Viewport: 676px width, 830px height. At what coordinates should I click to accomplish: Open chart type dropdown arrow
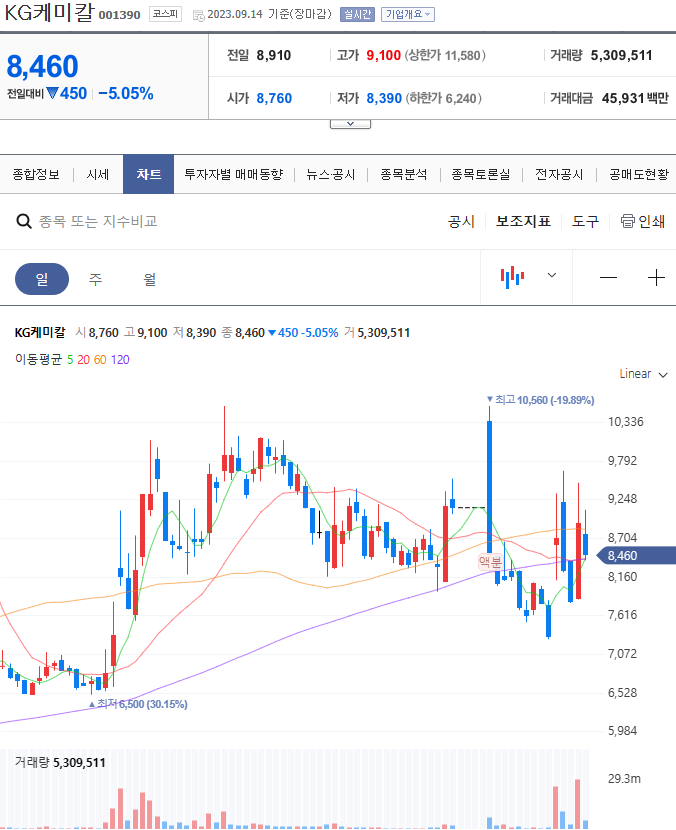(x=552, y=275)
